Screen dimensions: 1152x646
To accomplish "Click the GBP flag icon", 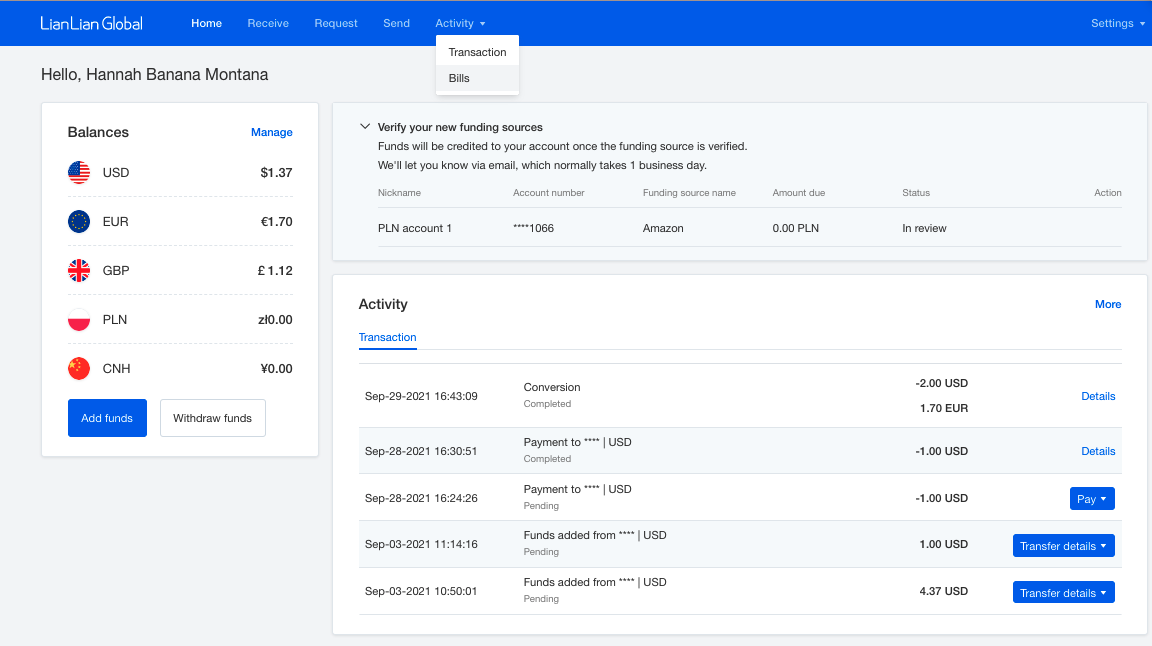I will coord(79,270).
